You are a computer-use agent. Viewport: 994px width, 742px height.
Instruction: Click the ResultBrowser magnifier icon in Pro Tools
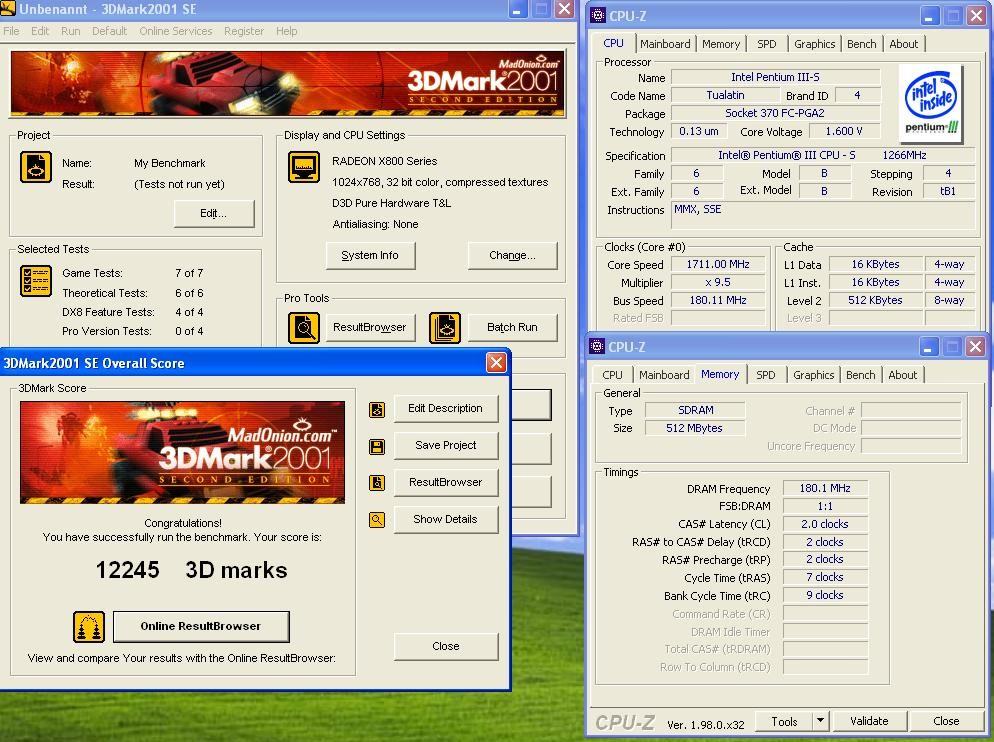(x=304, y=328)
